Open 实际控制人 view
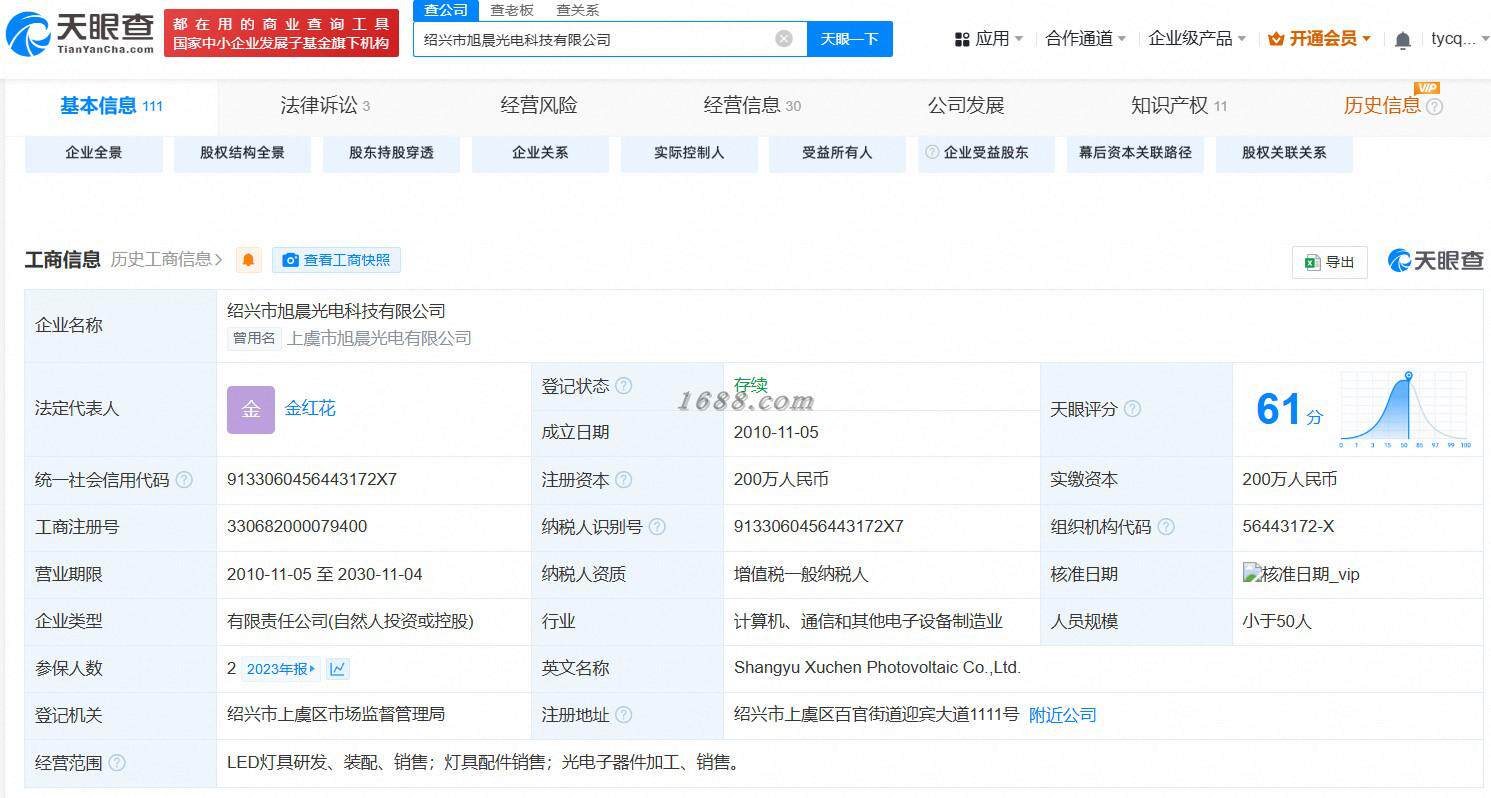1491x798 pixels. (689, 153)
